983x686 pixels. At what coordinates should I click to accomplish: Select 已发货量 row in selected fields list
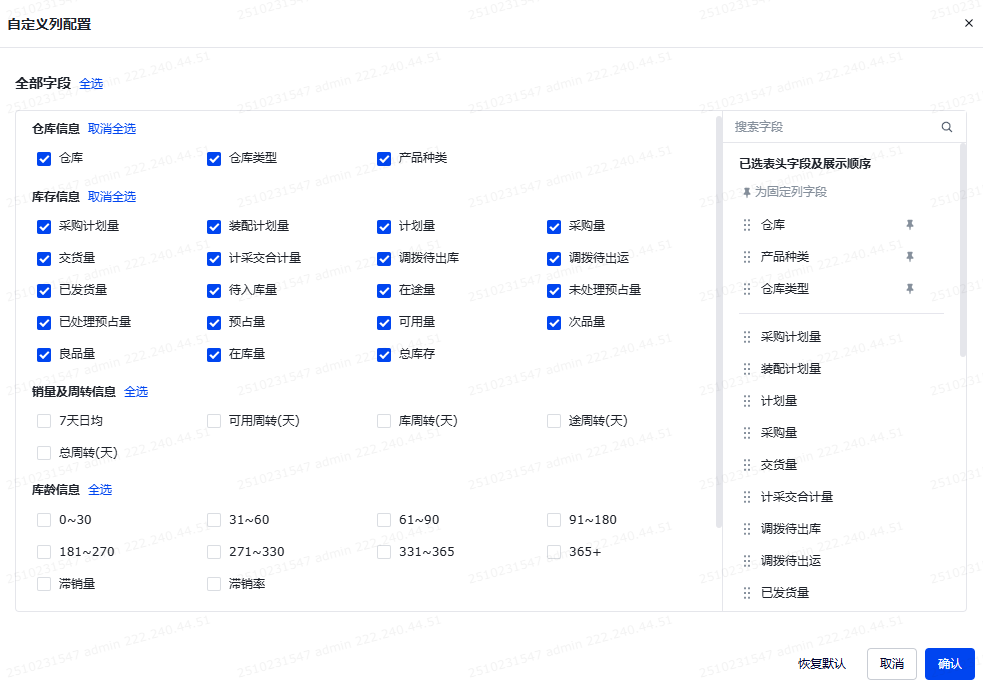pos(841,593)
